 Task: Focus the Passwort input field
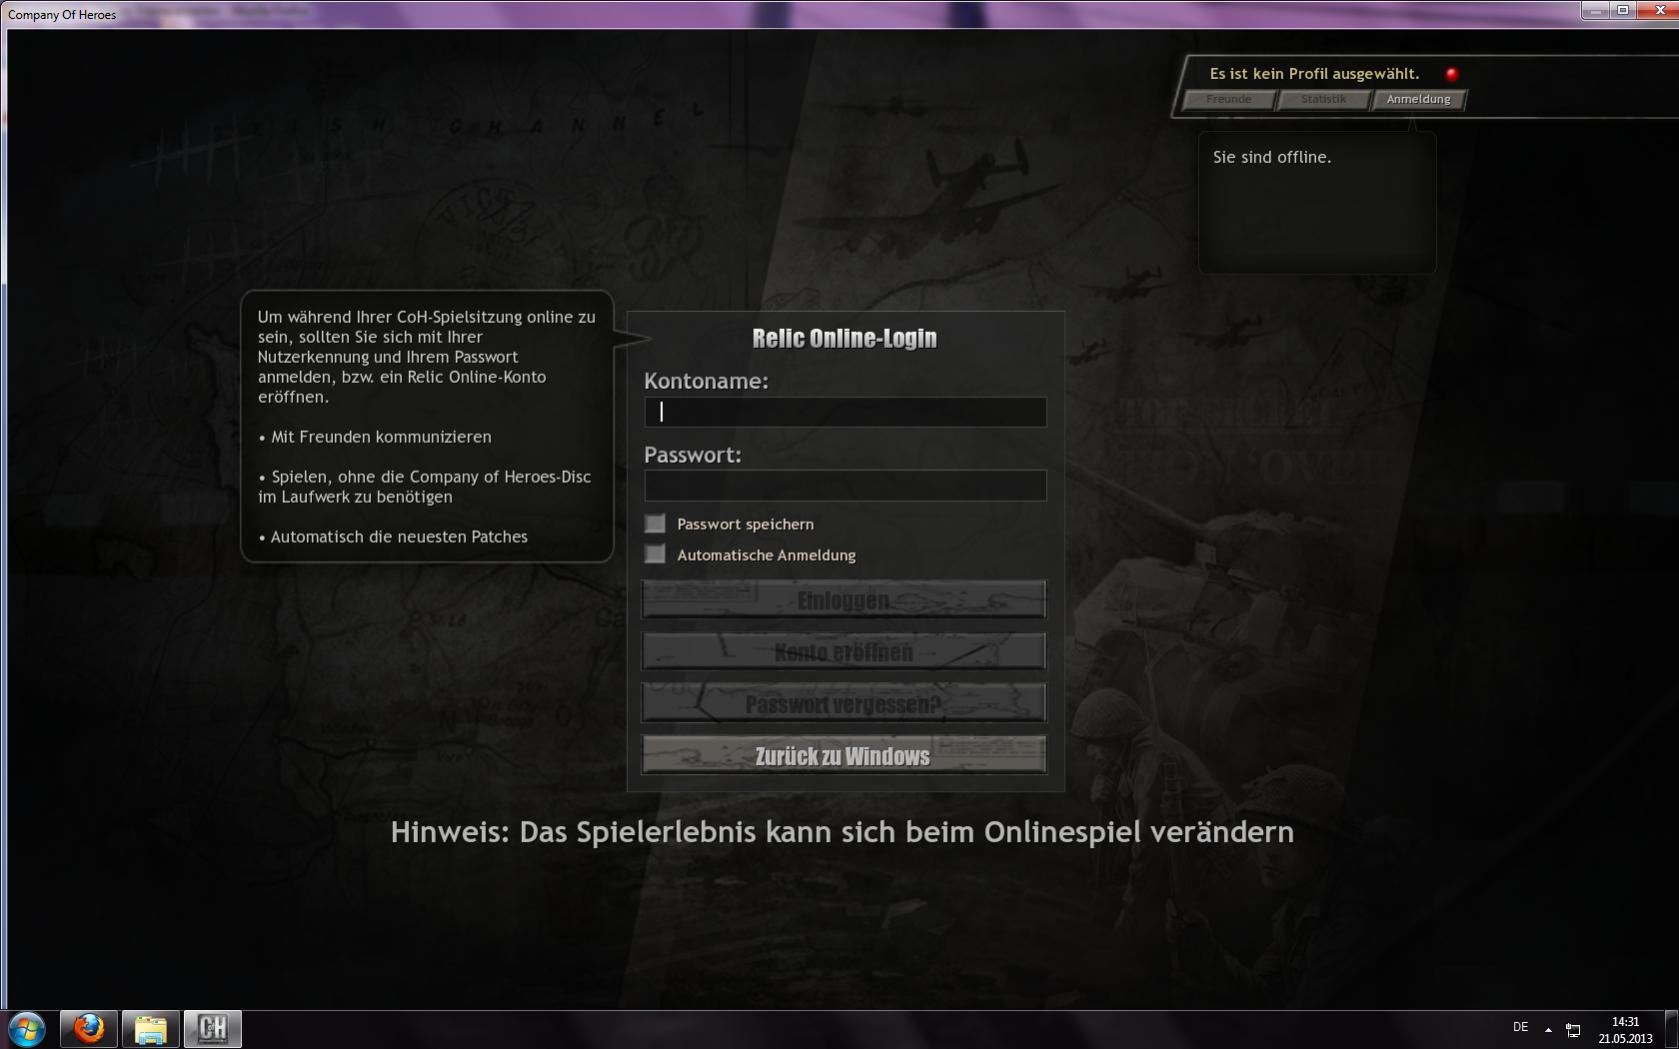click(845, 485)
